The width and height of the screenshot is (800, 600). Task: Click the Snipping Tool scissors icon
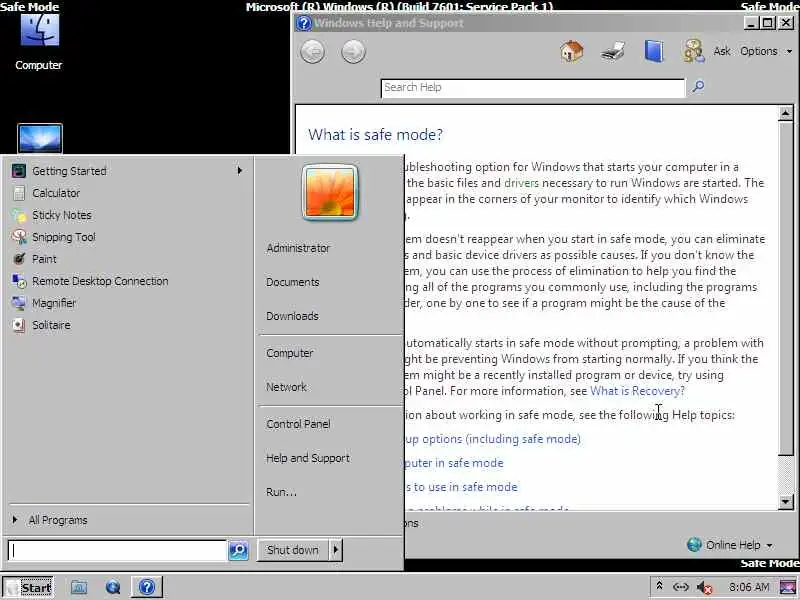pyautogui.click(x=19, y=237)
